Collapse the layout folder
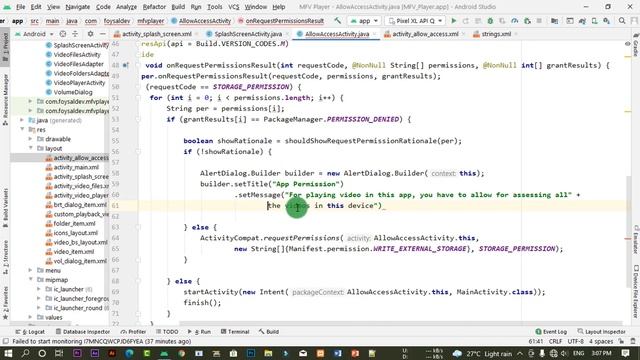The height and width of the screenshot is (360, 640). pyautogui.click(x=30, y=149)
